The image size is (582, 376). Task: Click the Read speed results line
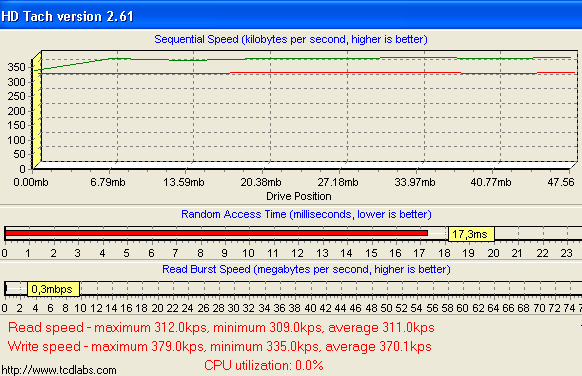point(221,328)
